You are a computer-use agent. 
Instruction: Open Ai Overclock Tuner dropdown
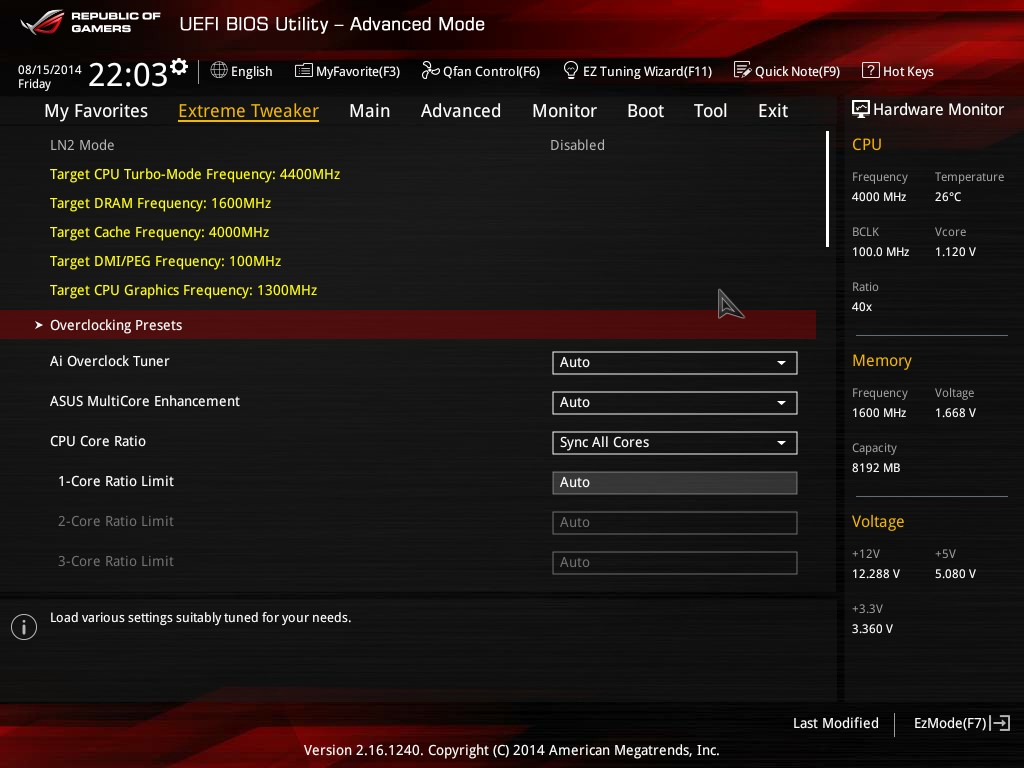point(674,362)
